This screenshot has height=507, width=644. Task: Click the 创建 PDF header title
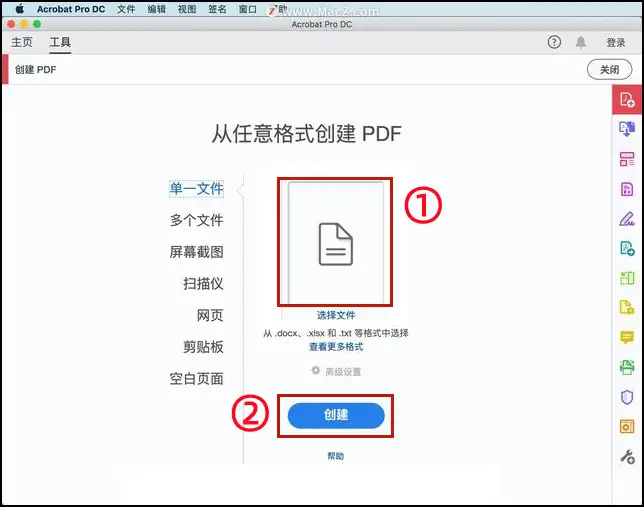pos(35,69)
